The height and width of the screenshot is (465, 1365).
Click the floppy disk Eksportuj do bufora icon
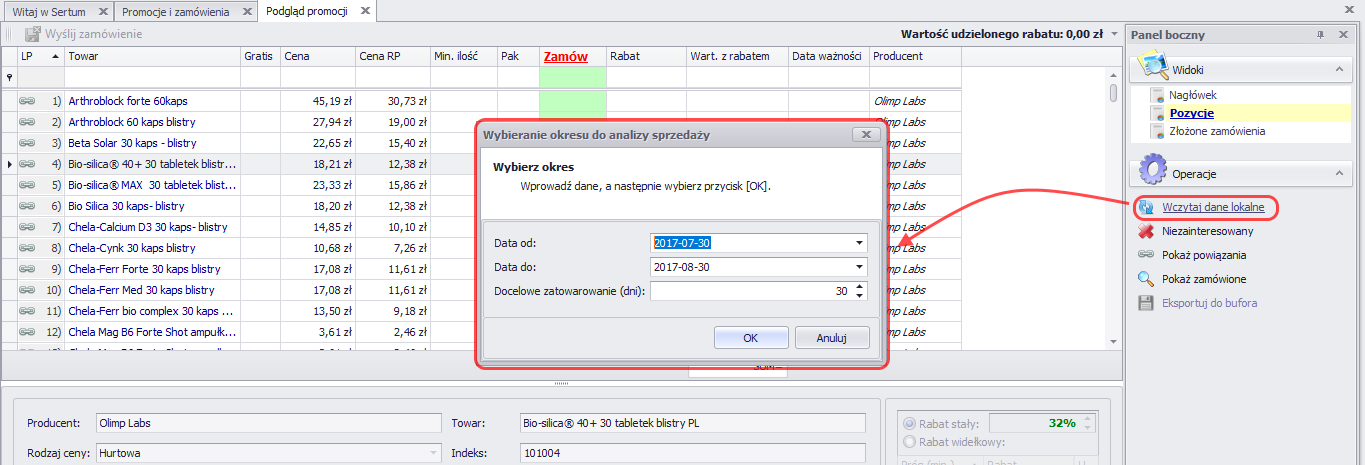1146,303
